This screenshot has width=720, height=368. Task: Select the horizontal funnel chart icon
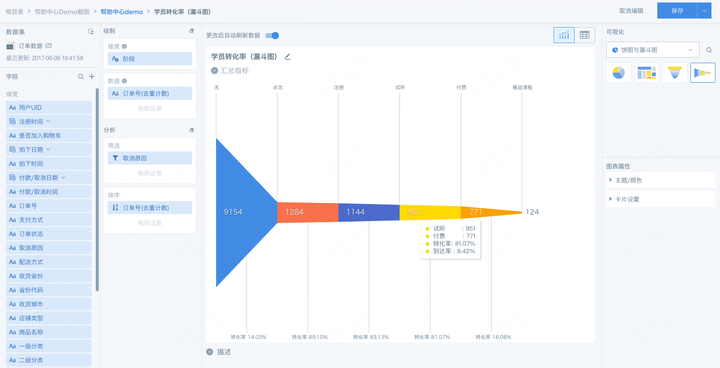[x=703, y=73]
